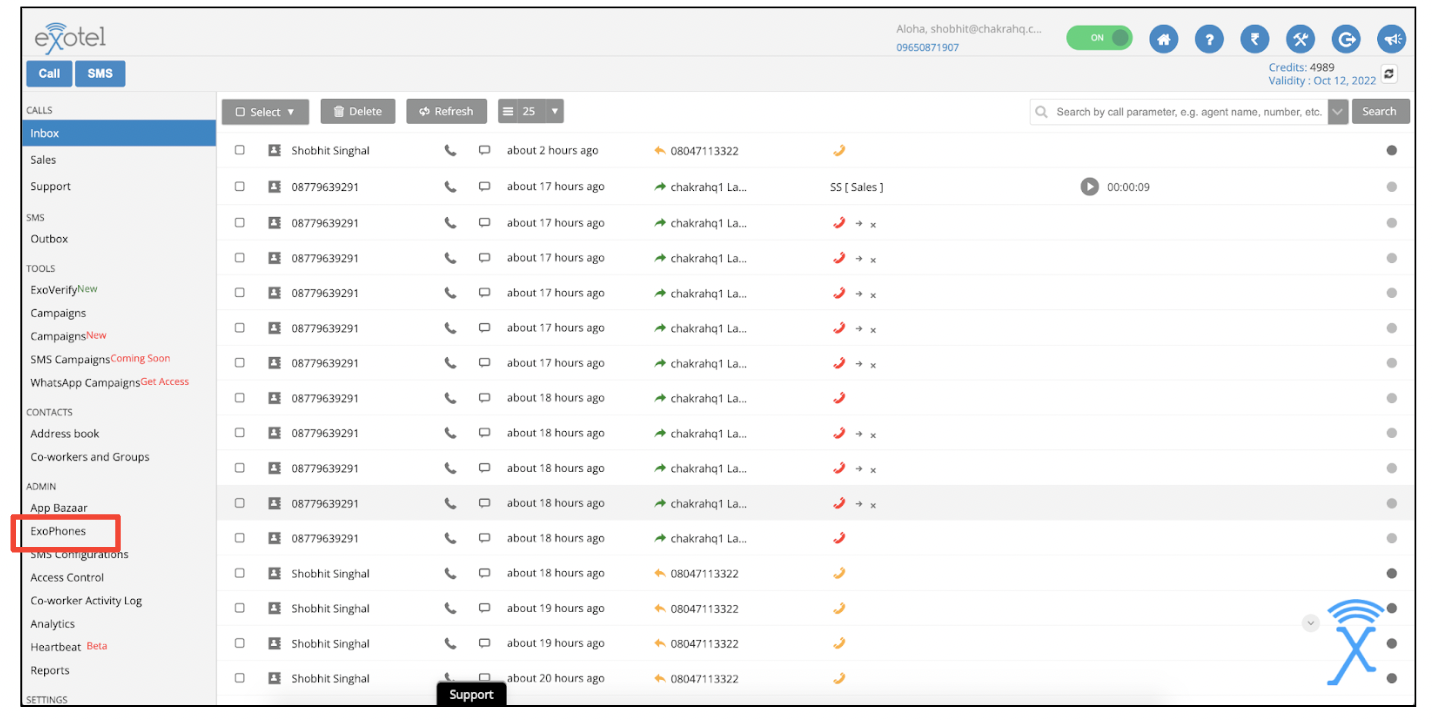Play the 00:00:09 call recording
The height and width of the screenshot is (720, 1432).
(1089, 187)
